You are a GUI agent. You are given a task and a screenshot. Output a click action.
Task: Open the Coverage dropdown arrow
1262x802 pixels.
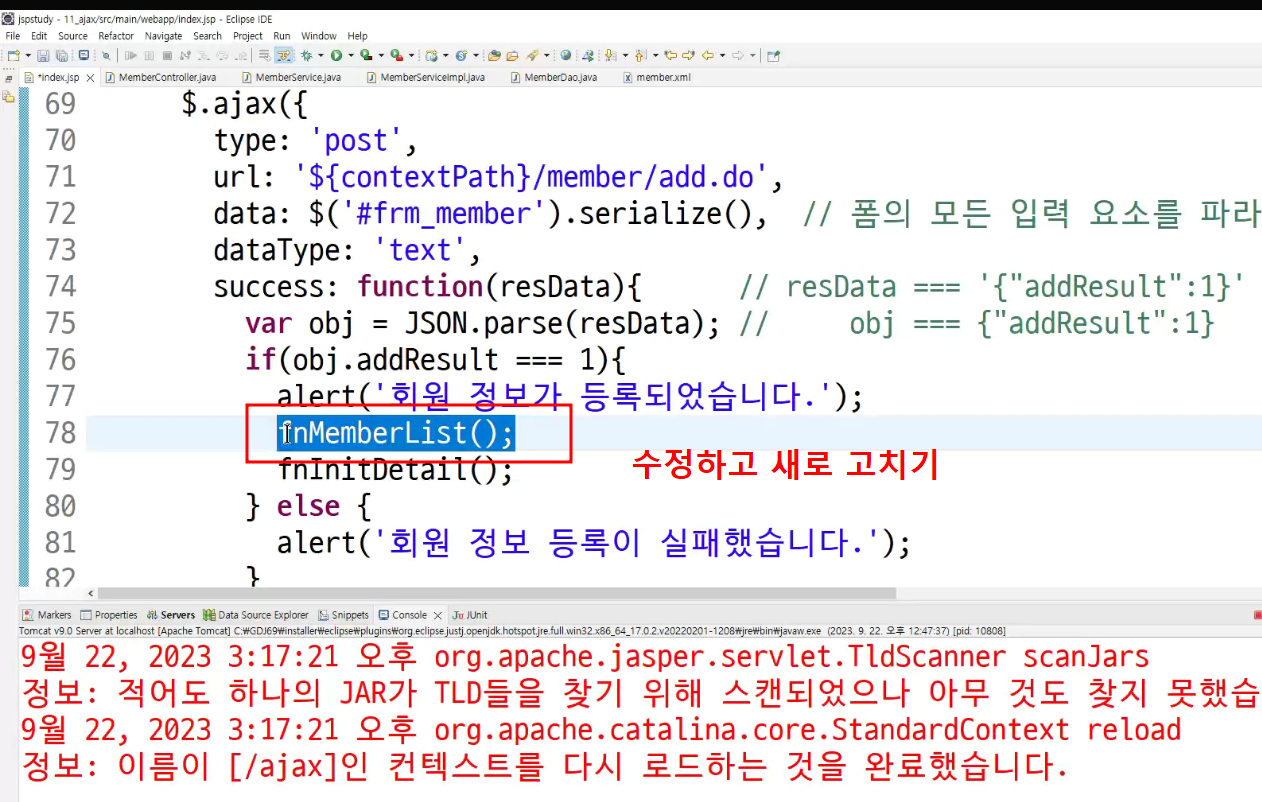tap(381, 55)
